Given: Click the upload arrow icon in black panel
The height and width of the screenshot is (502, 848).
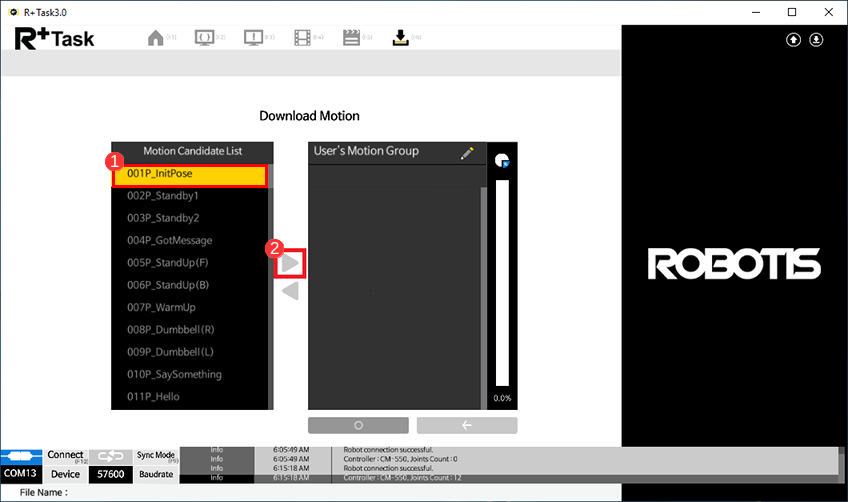Looking at the screenshot, I should point(794,40).
